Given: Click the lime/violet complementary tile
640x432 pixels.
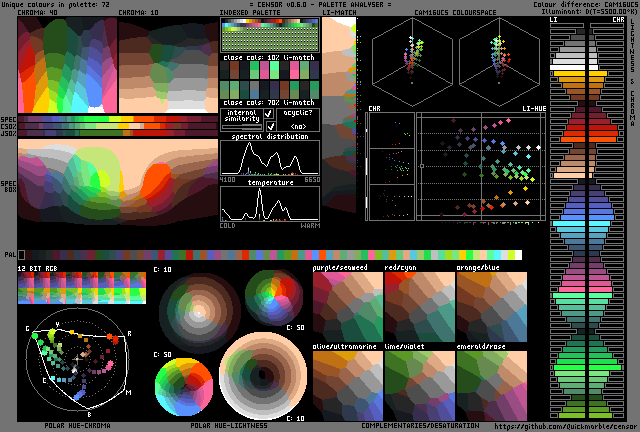Looking at the screenshot, I should coord(420,386).
